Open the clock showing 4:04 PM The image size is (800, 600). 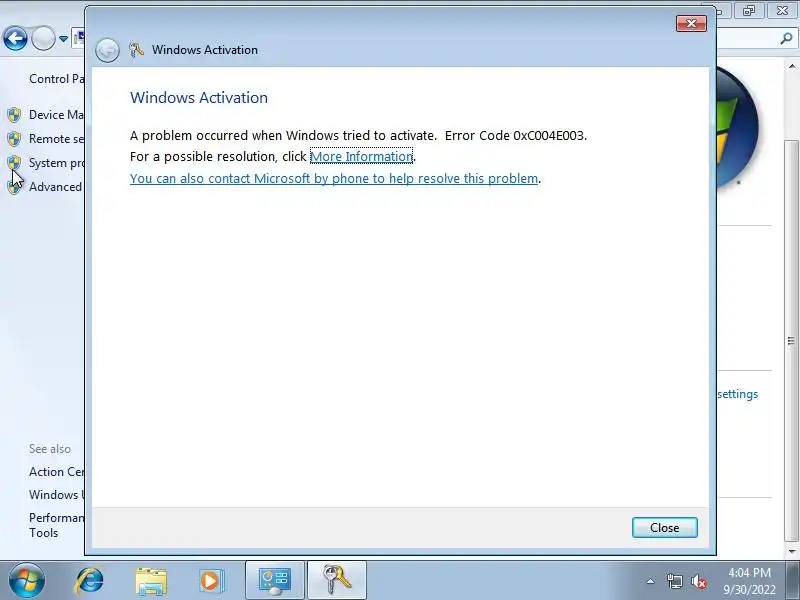tap(749, 581)
